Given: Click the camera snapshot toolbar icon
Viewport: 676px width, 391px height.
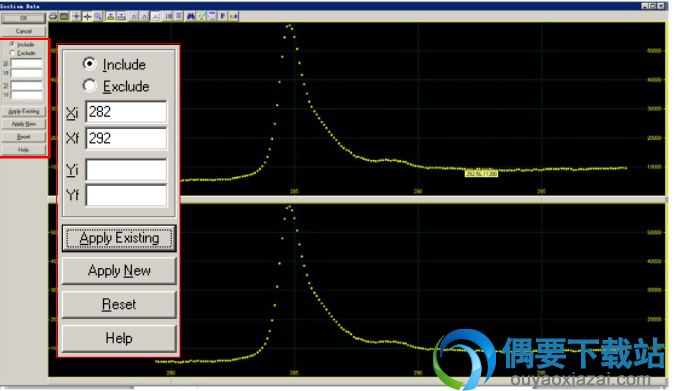Looking at the screenshot, I should point(64,16).
